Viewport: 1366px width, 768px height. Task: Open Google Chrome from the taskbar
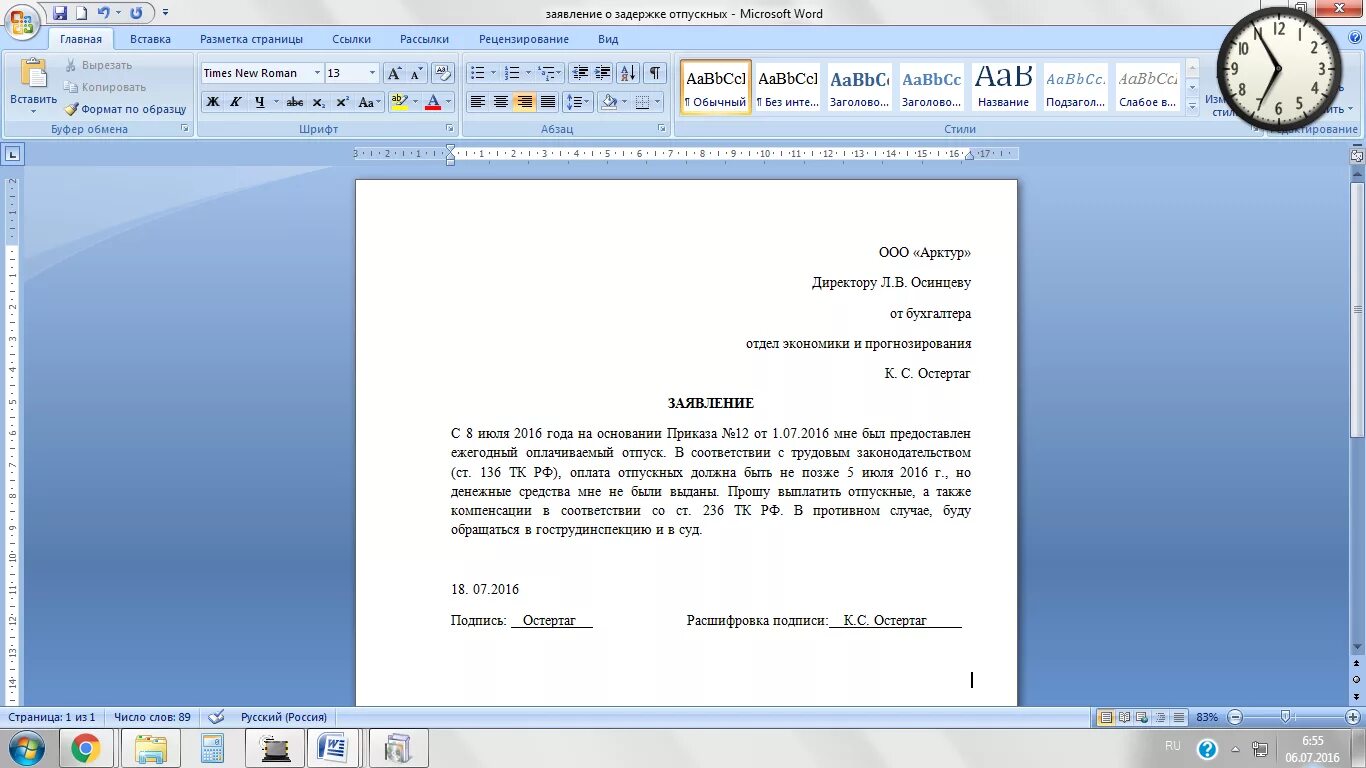coord(85,748)
